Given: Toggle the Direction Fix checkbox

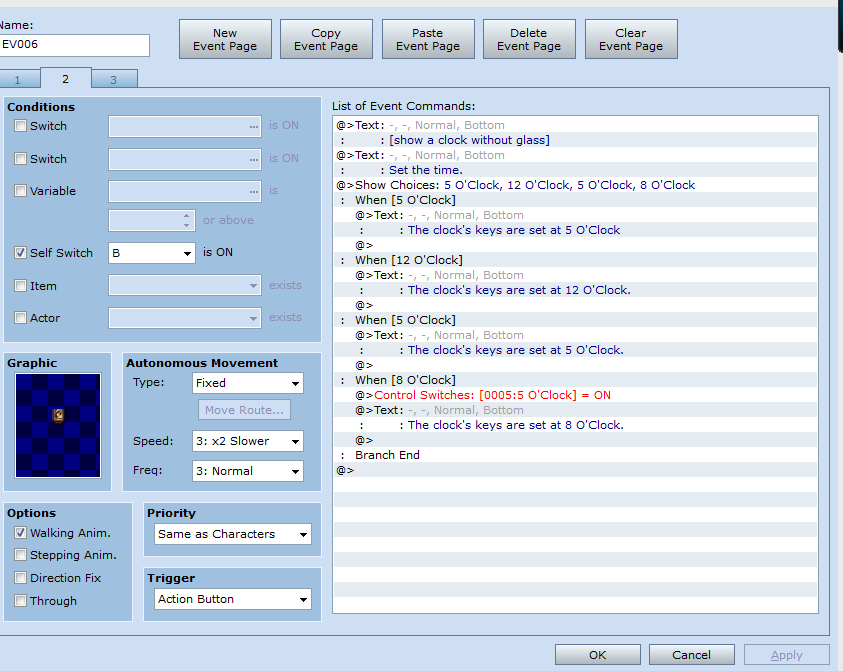Looking at the screenshot, I should (x=20, y=578).
